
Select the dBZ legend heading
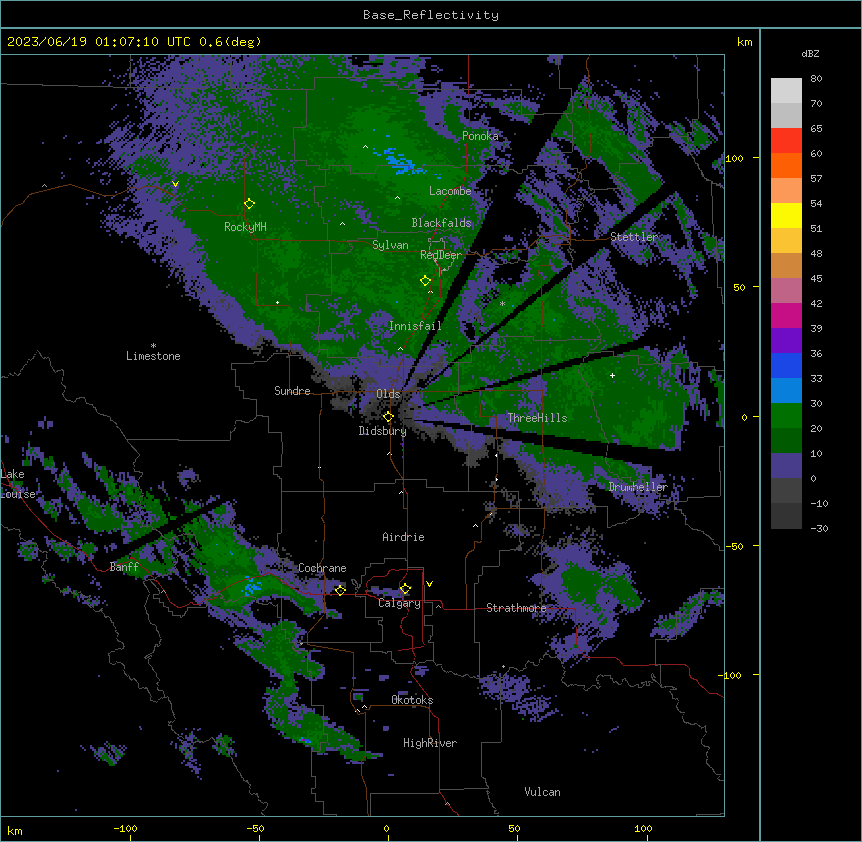click(810, 54)
